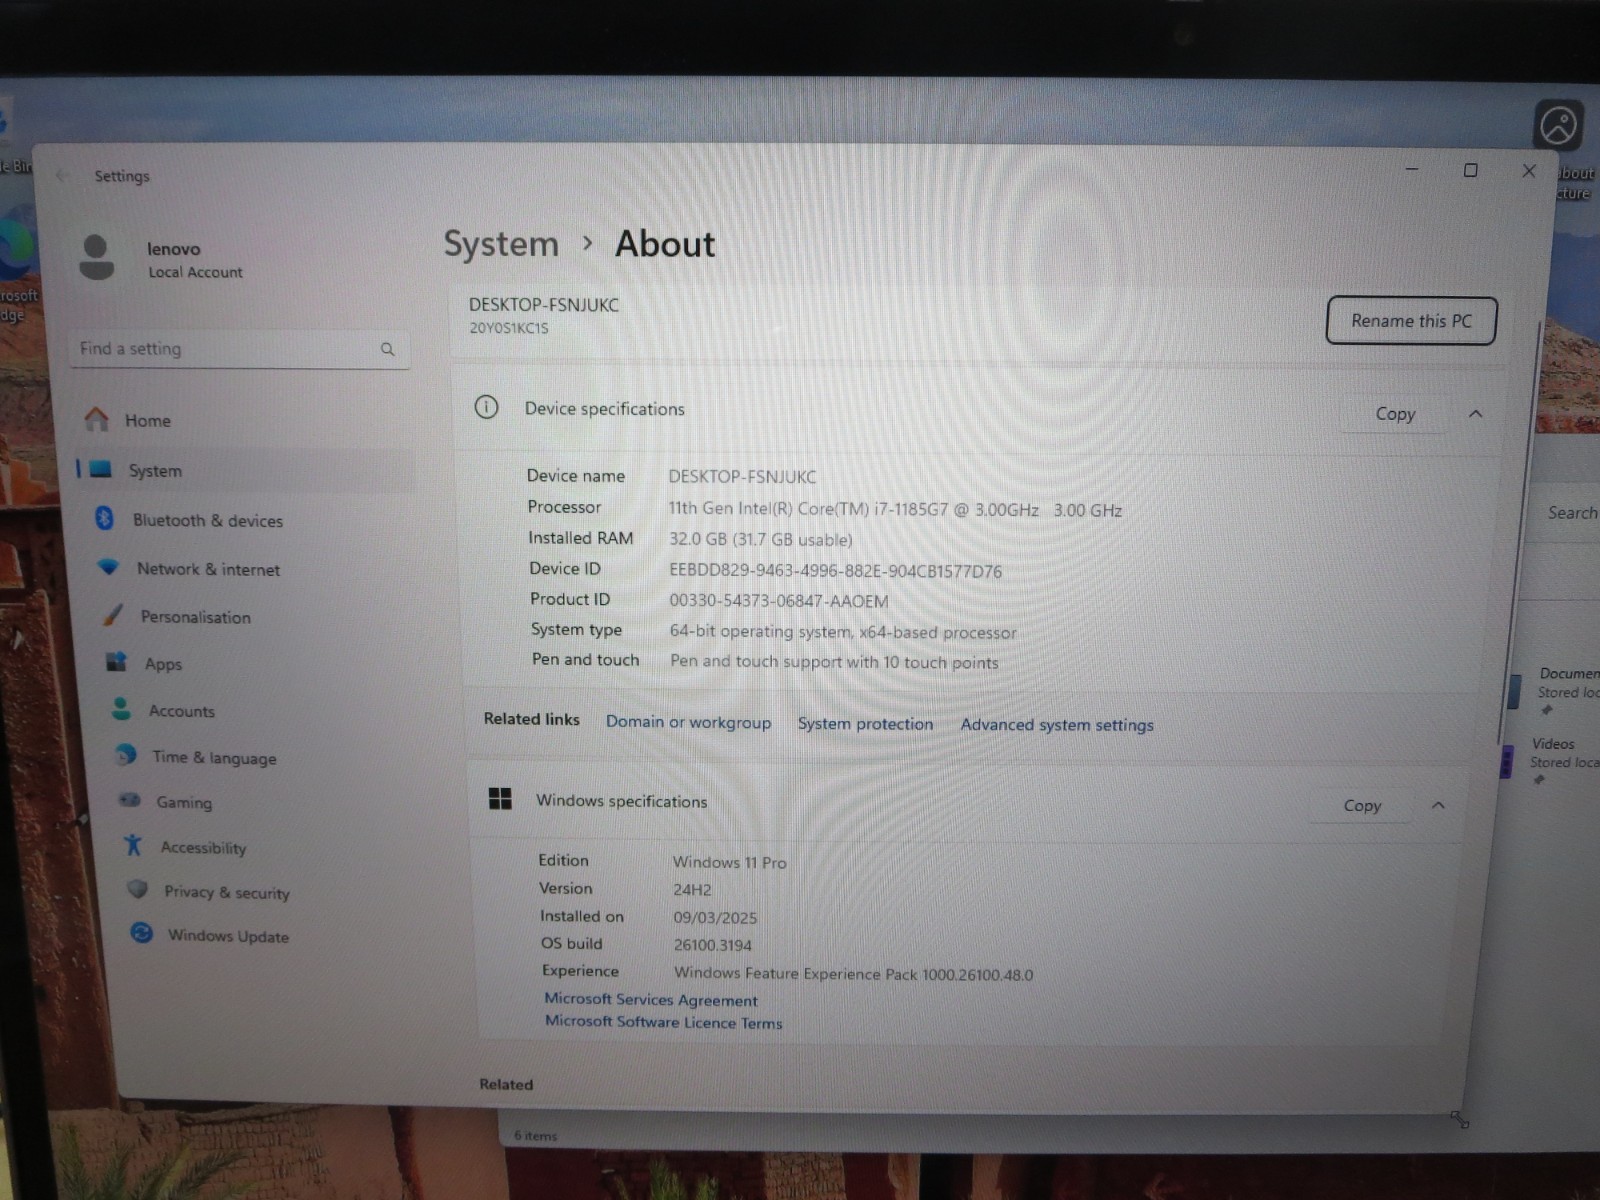Viewport: 1600px width, 1200px height.
Task: Click the Time & language globe icon
Action: point(126,755)
